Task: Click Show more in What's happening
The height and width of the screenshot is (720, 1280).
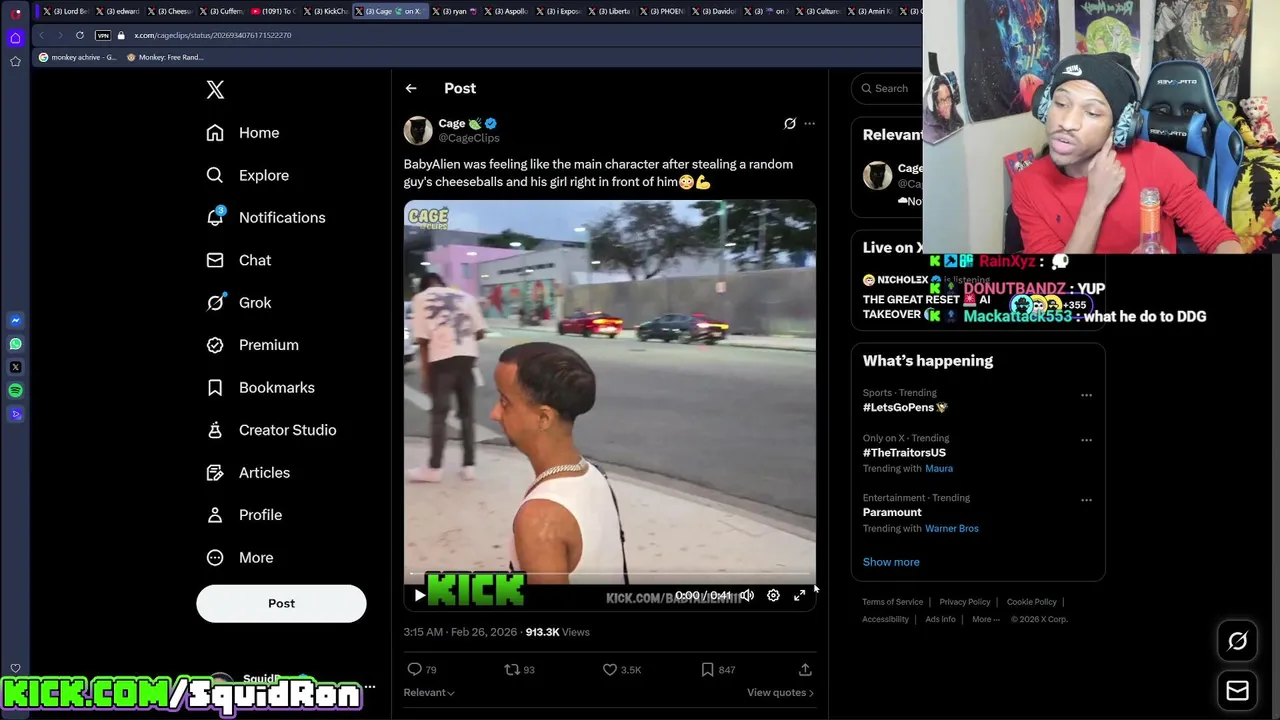Action: coord(891,562)
